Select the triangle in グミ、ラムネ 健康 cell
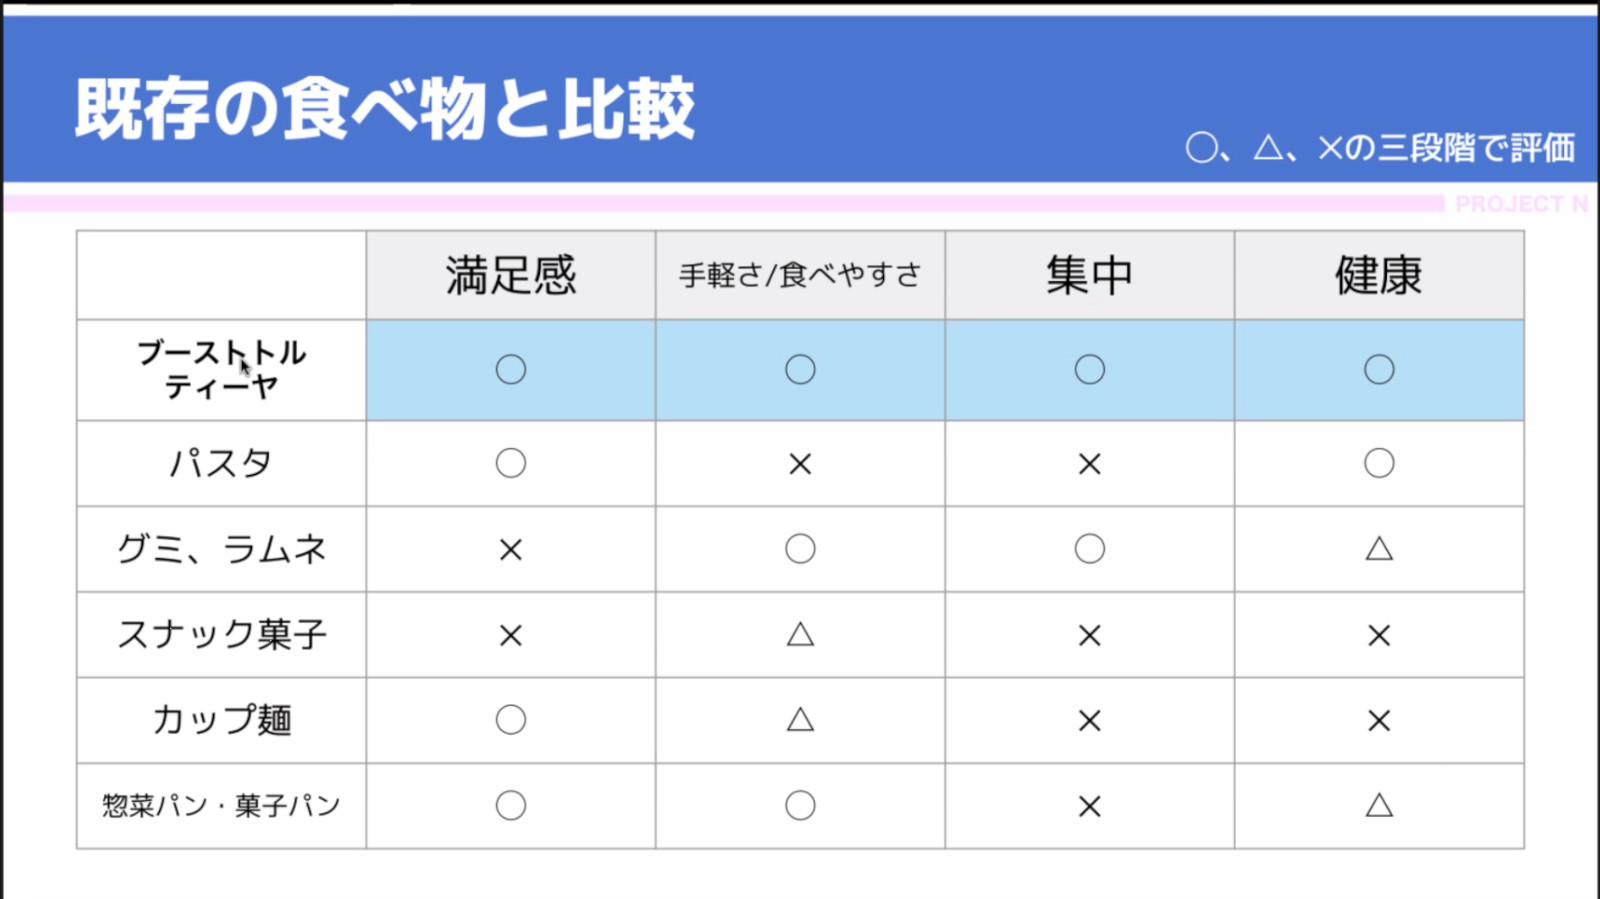The width and height of the screenshot is (1600, 899). 1379,548
